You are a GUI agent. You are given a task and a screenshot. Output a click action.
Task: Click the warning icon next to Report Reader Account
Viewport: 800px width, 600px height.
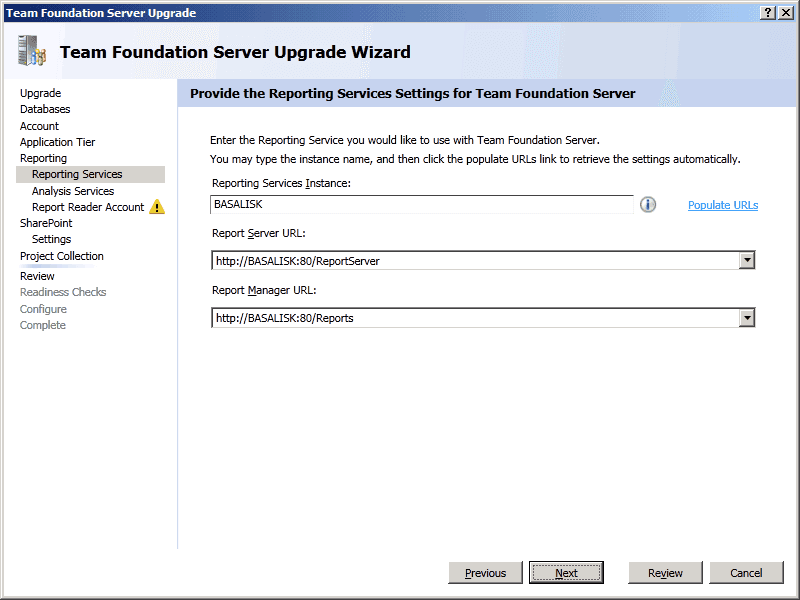157,208
